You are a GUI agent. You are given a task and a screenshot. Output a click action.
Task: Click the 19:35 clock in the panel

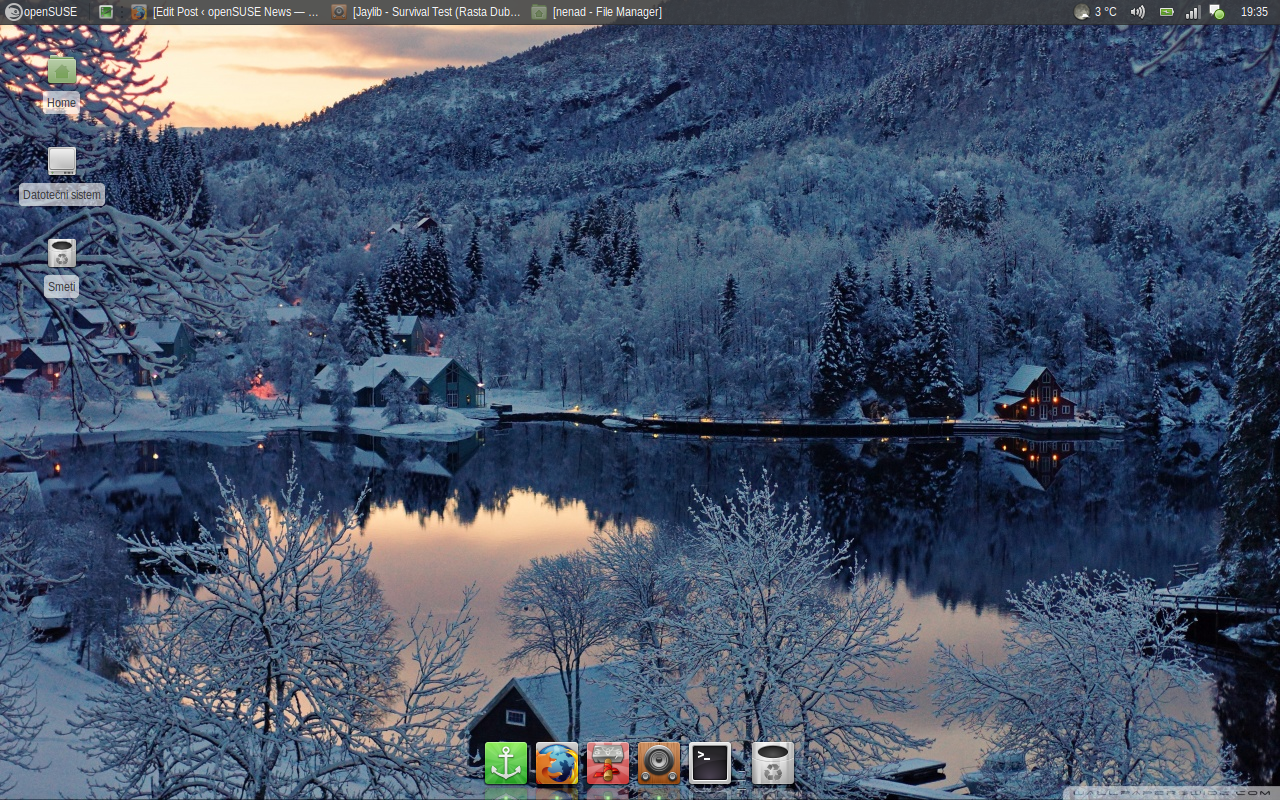tap(1254, 12)
